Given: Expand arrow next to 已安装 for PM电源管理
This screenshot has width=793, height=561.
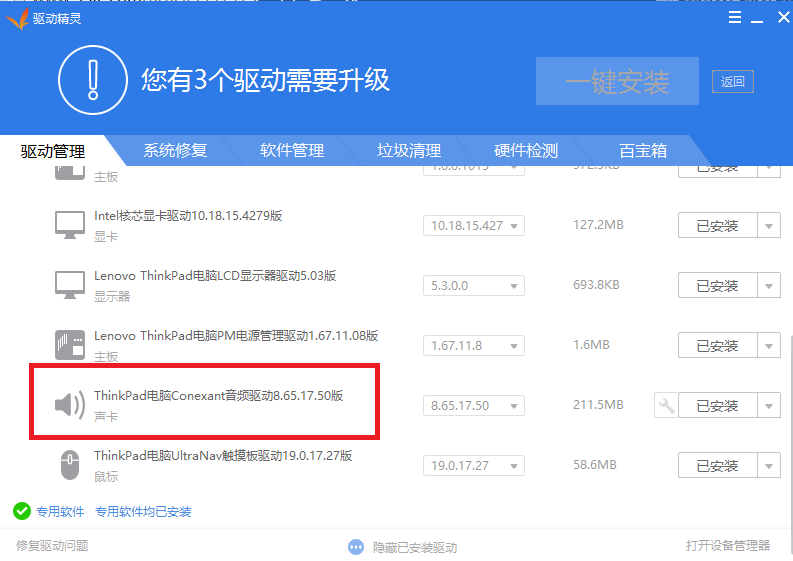Looking at the screenshot, I should (769, 346).
